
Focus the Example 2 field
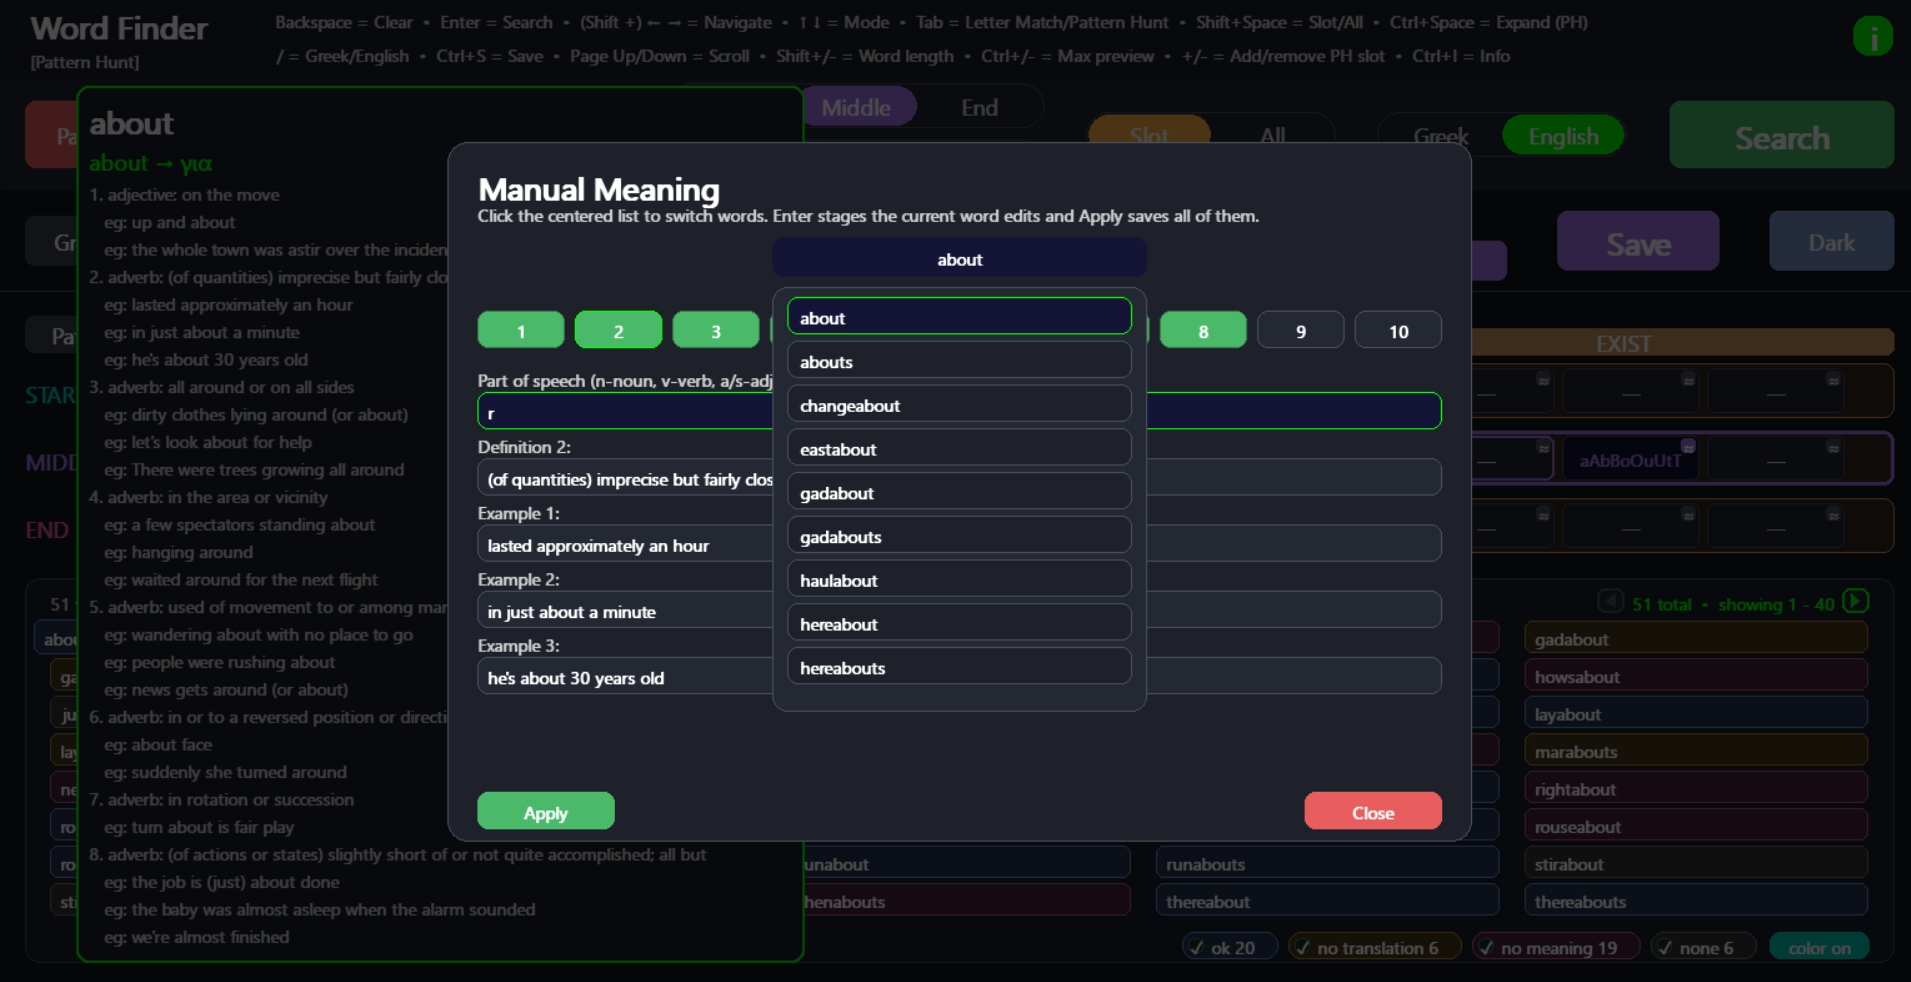point(959,609)
